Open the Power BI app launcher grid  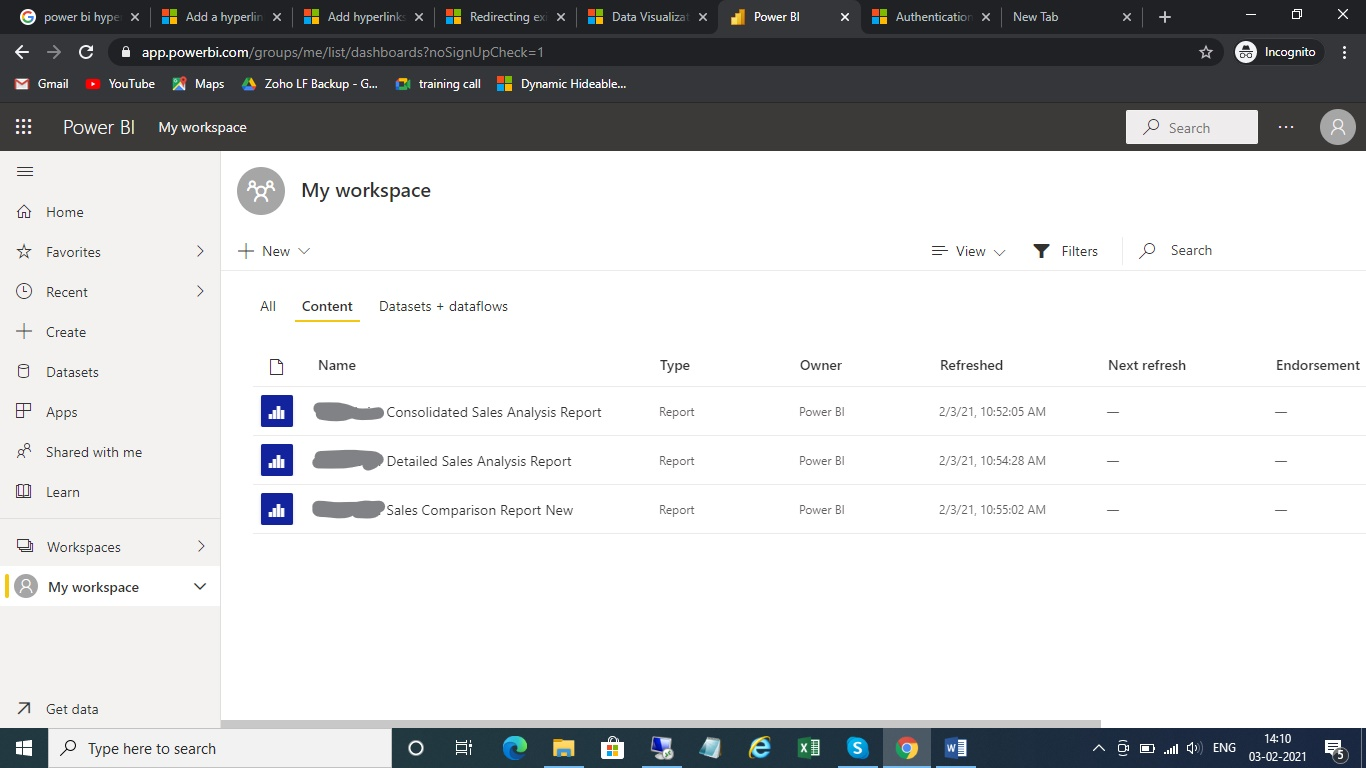24,127
